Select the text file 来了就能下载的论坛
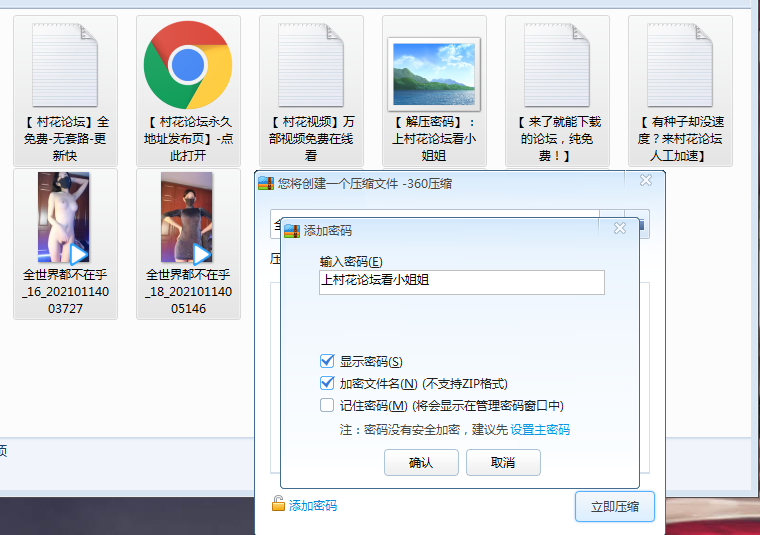The height and width of the screenshot is (535, 760). pos(557,66)
